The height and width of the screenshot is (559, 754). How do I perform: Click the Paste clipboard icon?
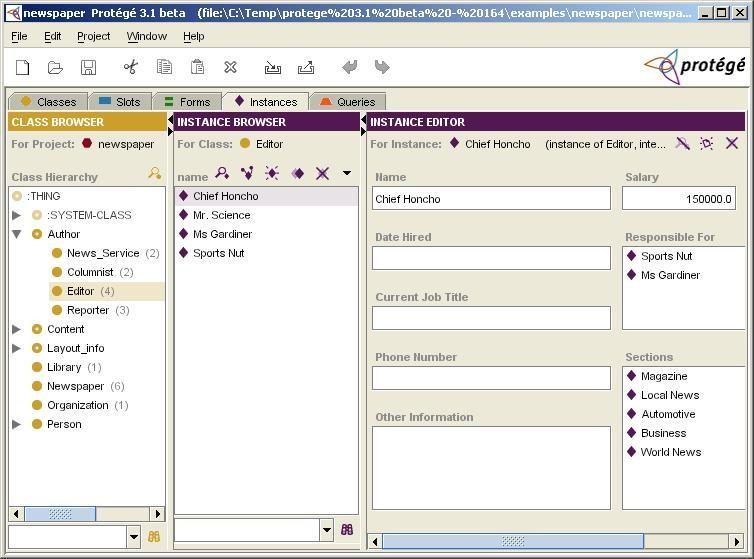pos(197,67)
